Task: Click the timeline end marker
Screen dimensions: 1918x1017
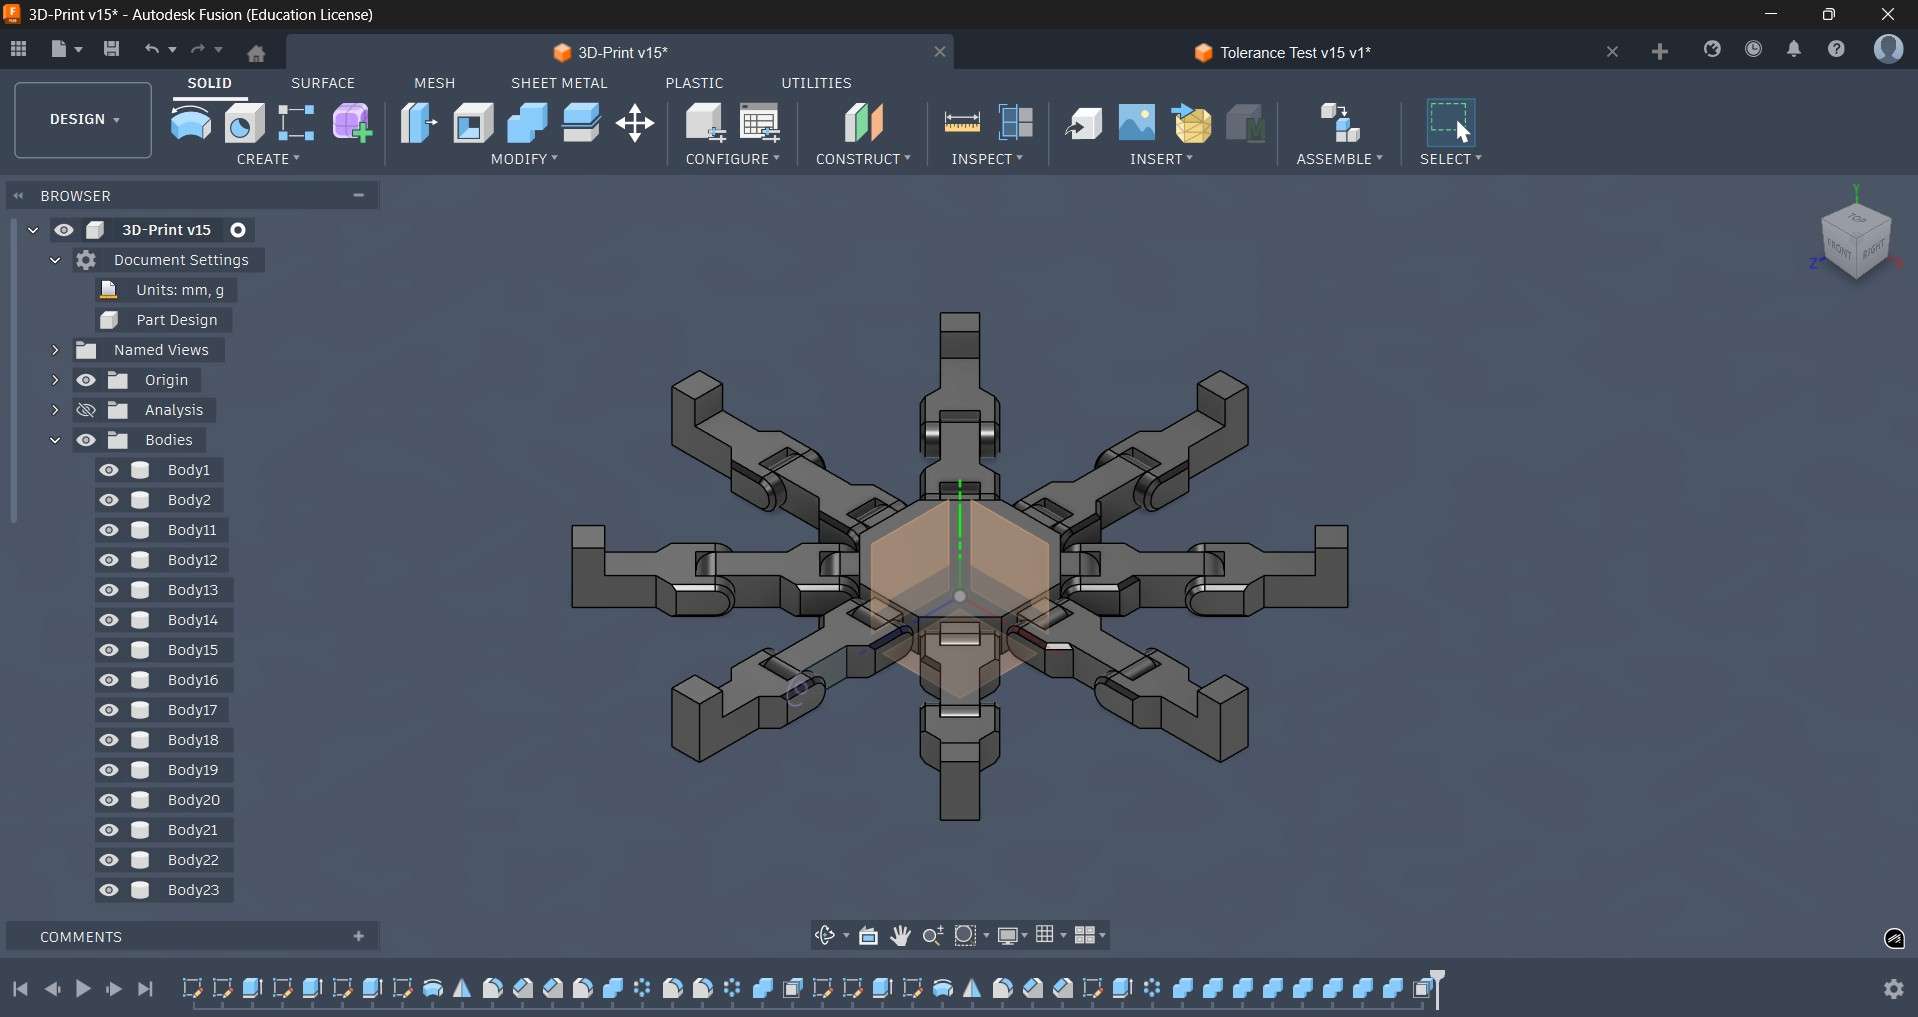Action: tap(1439, 989)
